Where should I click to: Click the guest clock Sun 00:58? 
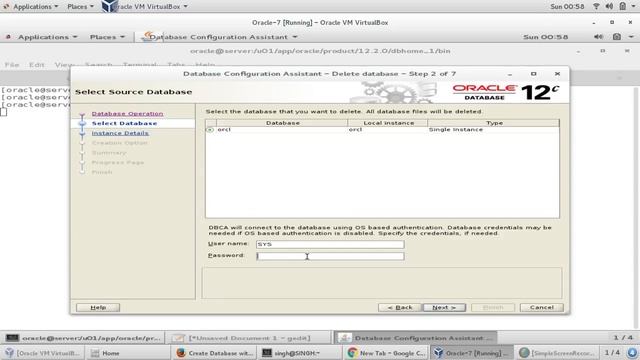[545, 37]
